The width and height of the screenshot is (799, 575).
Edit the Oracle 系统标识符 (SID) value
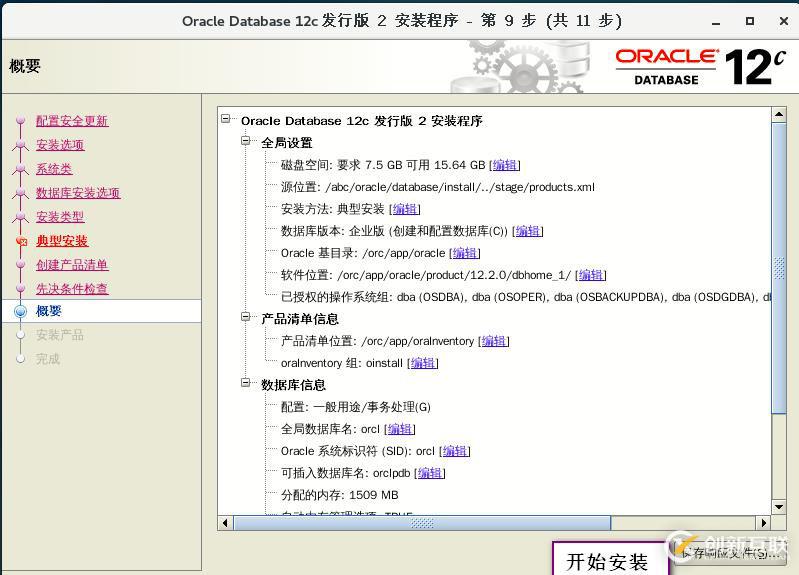click(x=455, y=451)
